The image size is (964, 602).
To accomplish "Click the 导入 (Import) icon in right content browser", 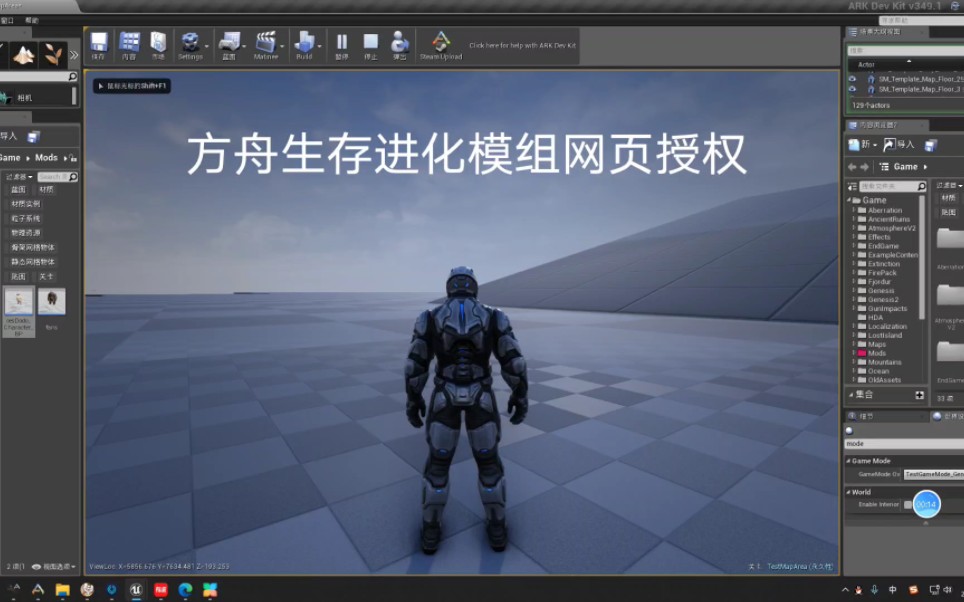I will [889, 145].
